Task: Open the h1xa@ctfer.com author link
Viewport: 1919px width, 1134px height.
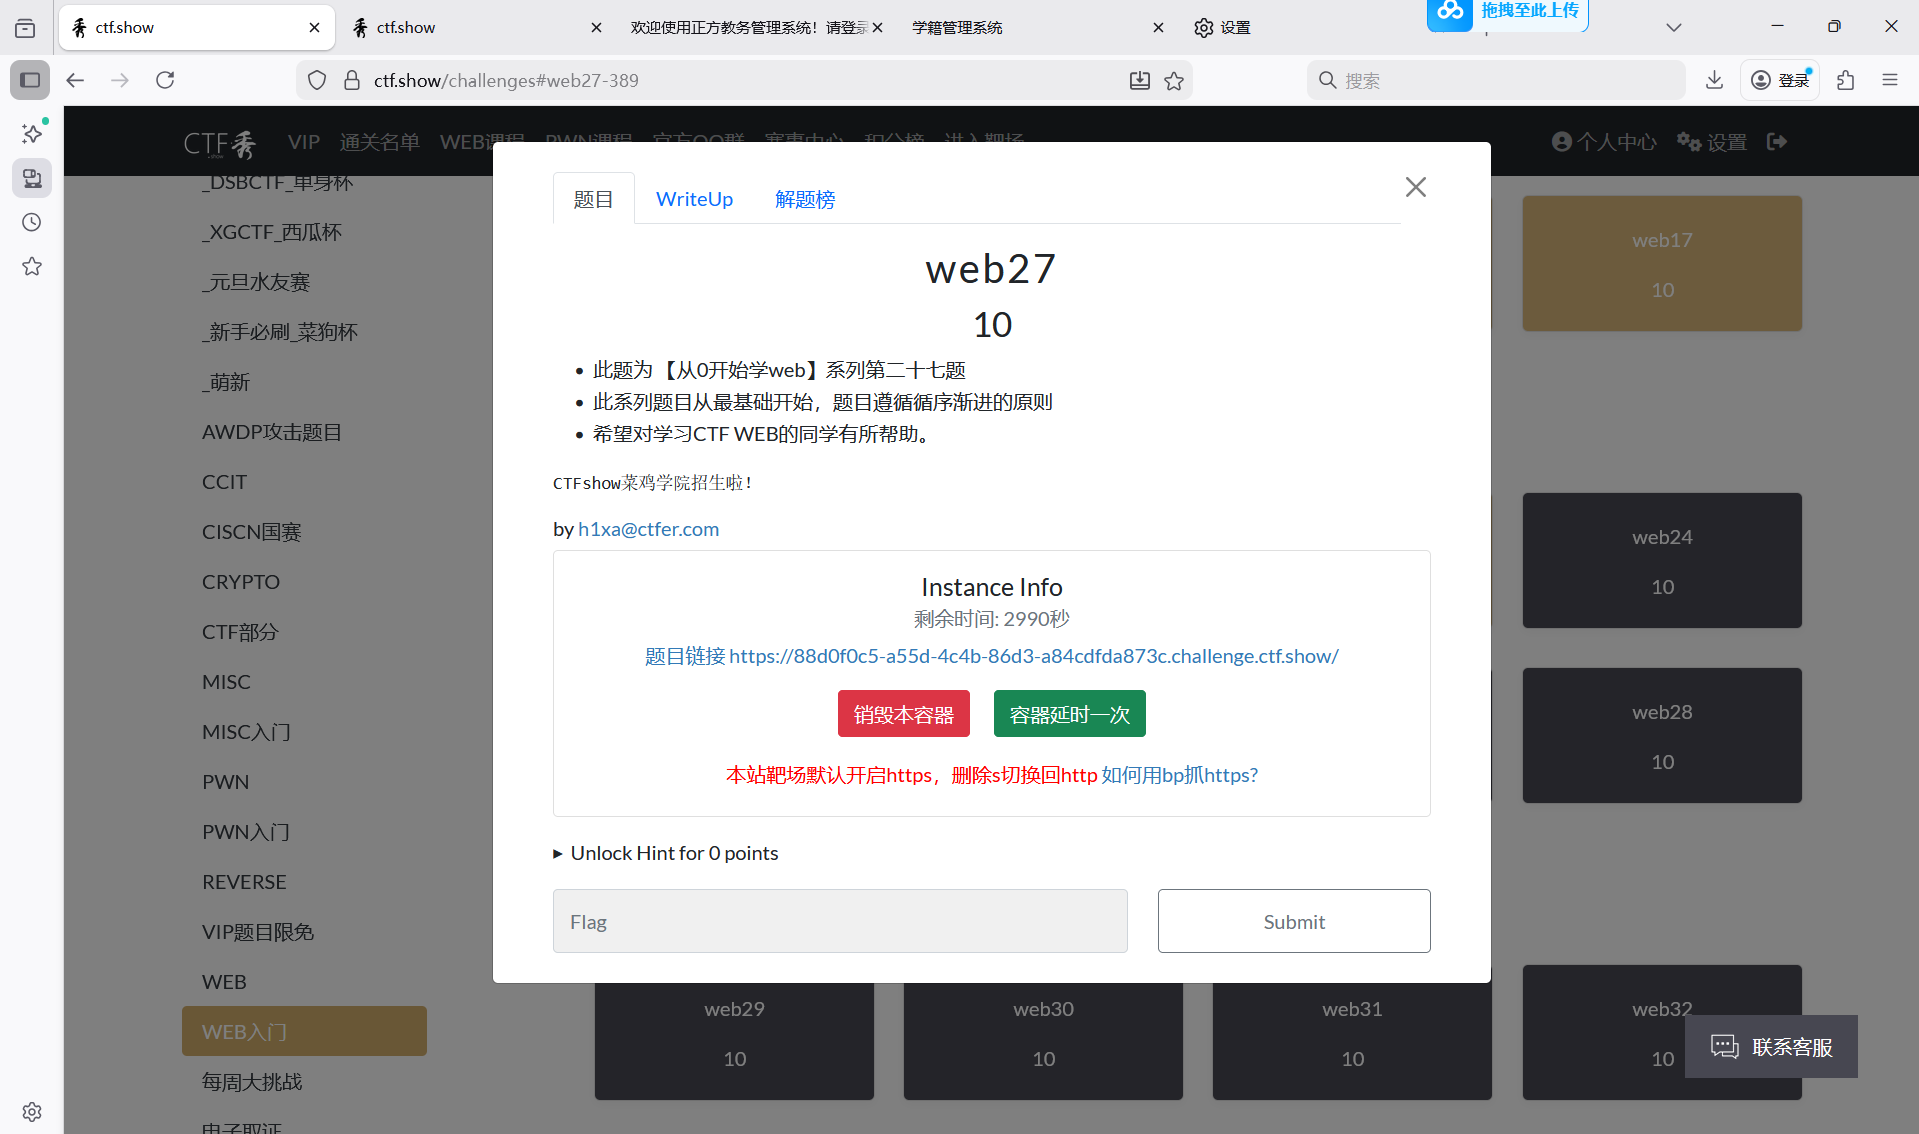Action: tap(648, 529)
